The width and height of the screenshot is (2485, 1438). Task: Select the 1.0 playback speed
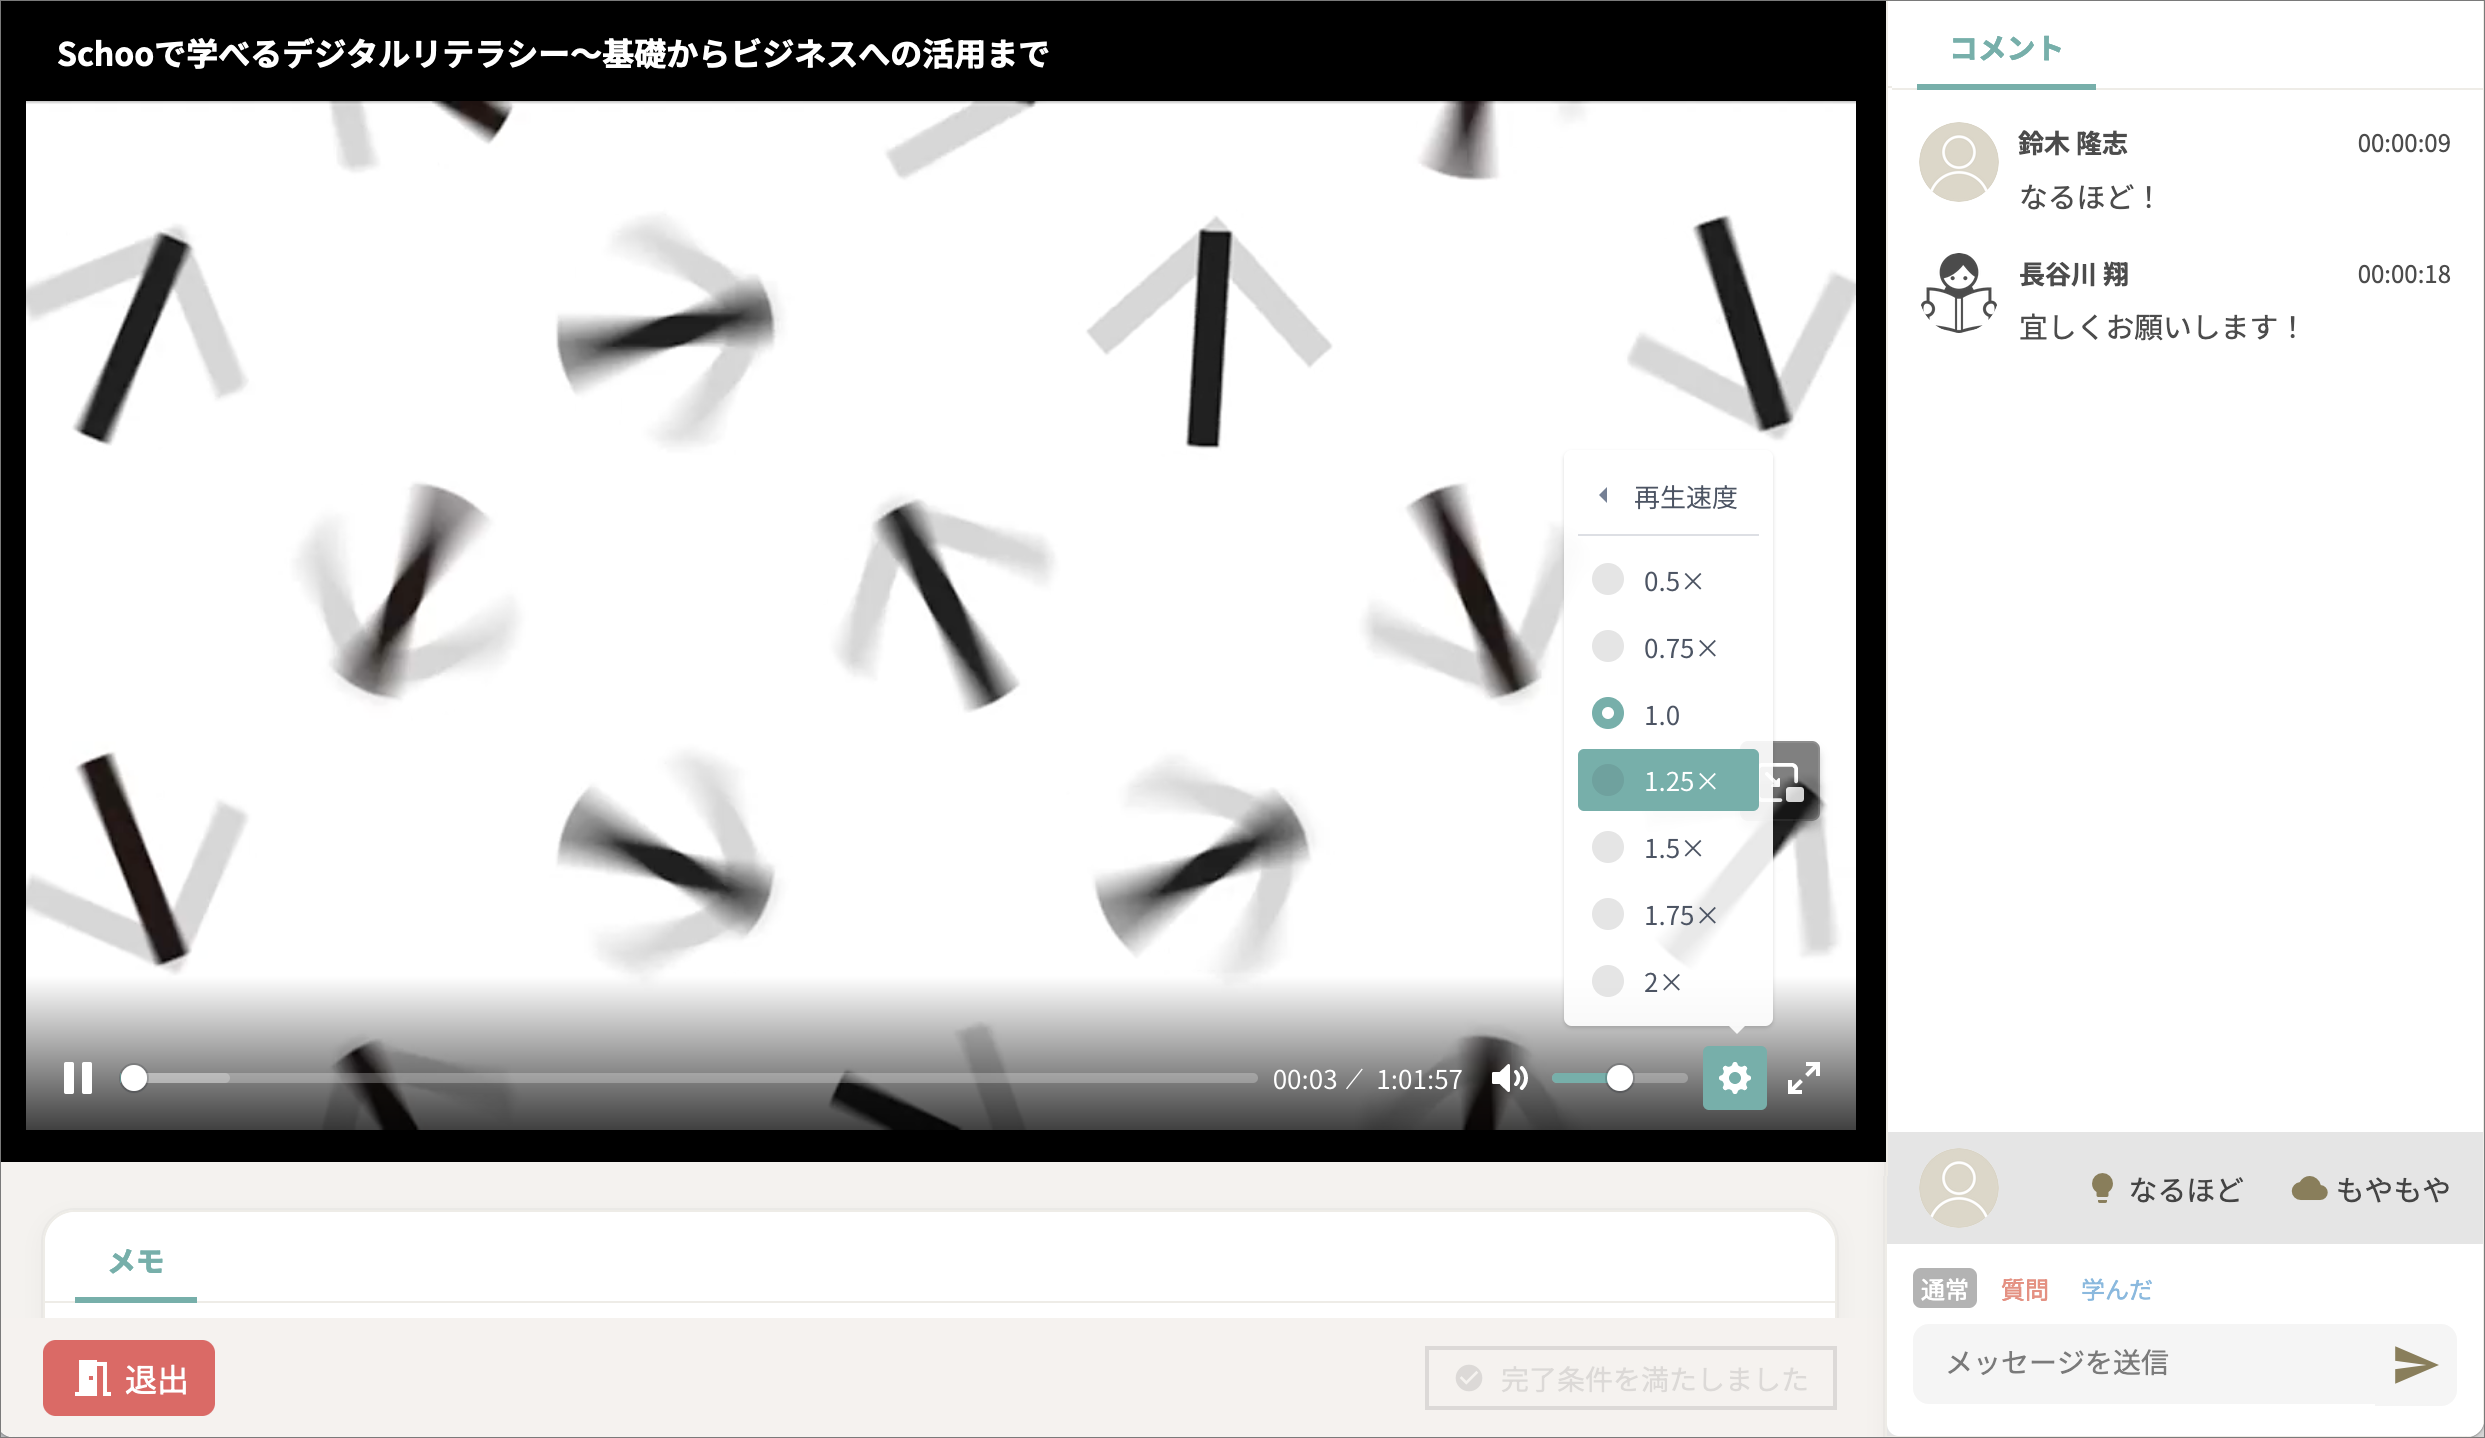tap(1667, 714)
